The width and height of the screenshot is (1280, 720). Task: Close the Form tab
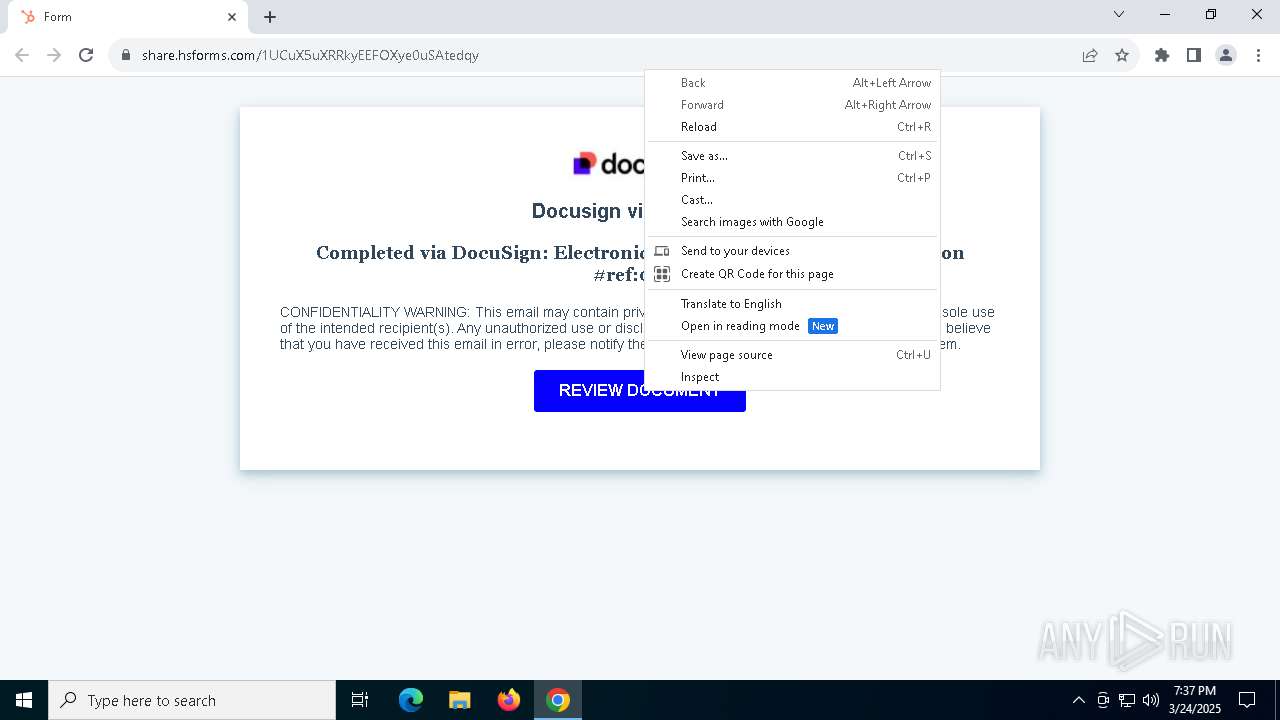(x=232, y=17)
